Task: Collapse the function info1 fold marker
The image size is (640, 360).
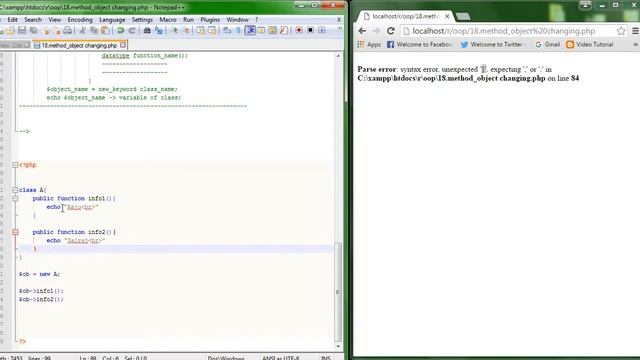Action: (x=15, y=198)
